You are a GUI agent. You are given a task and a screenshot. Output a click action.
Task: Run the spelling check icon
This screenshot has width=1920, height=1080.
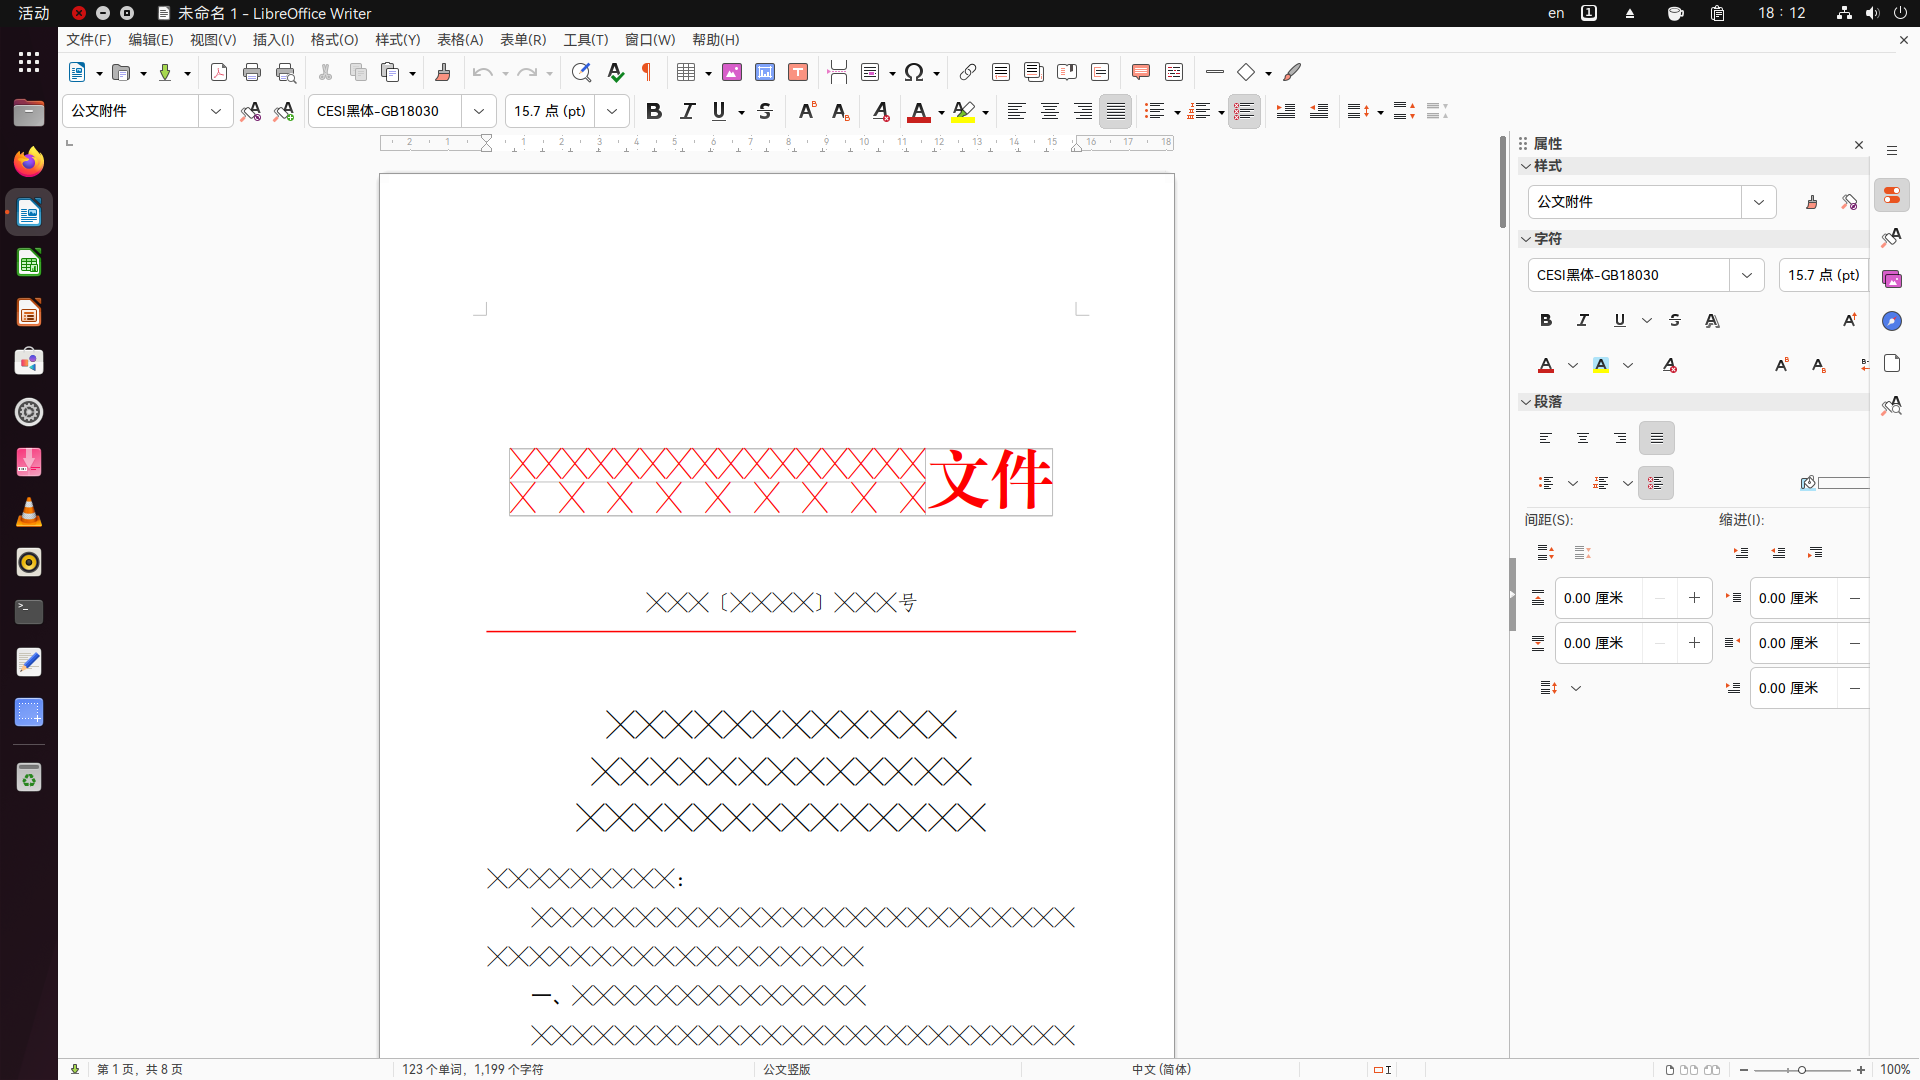click(x=615, y=72)
